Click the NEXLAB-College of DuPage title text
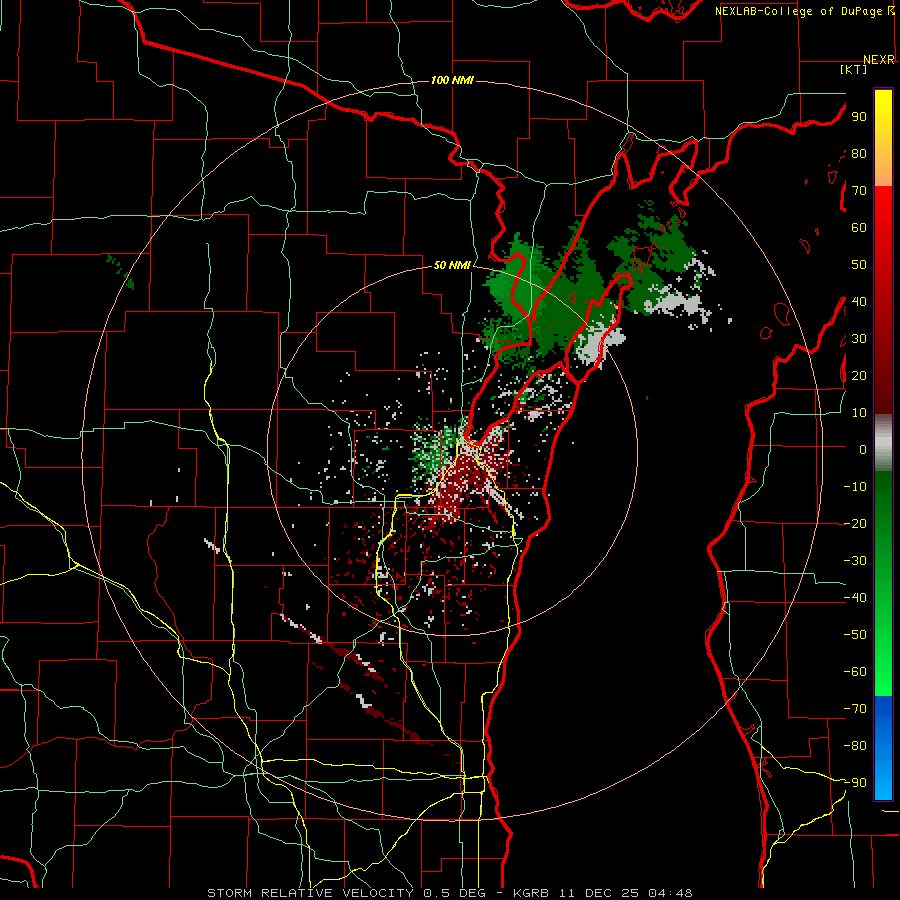This screenshot has height=900, width=900. click(804, 11)
